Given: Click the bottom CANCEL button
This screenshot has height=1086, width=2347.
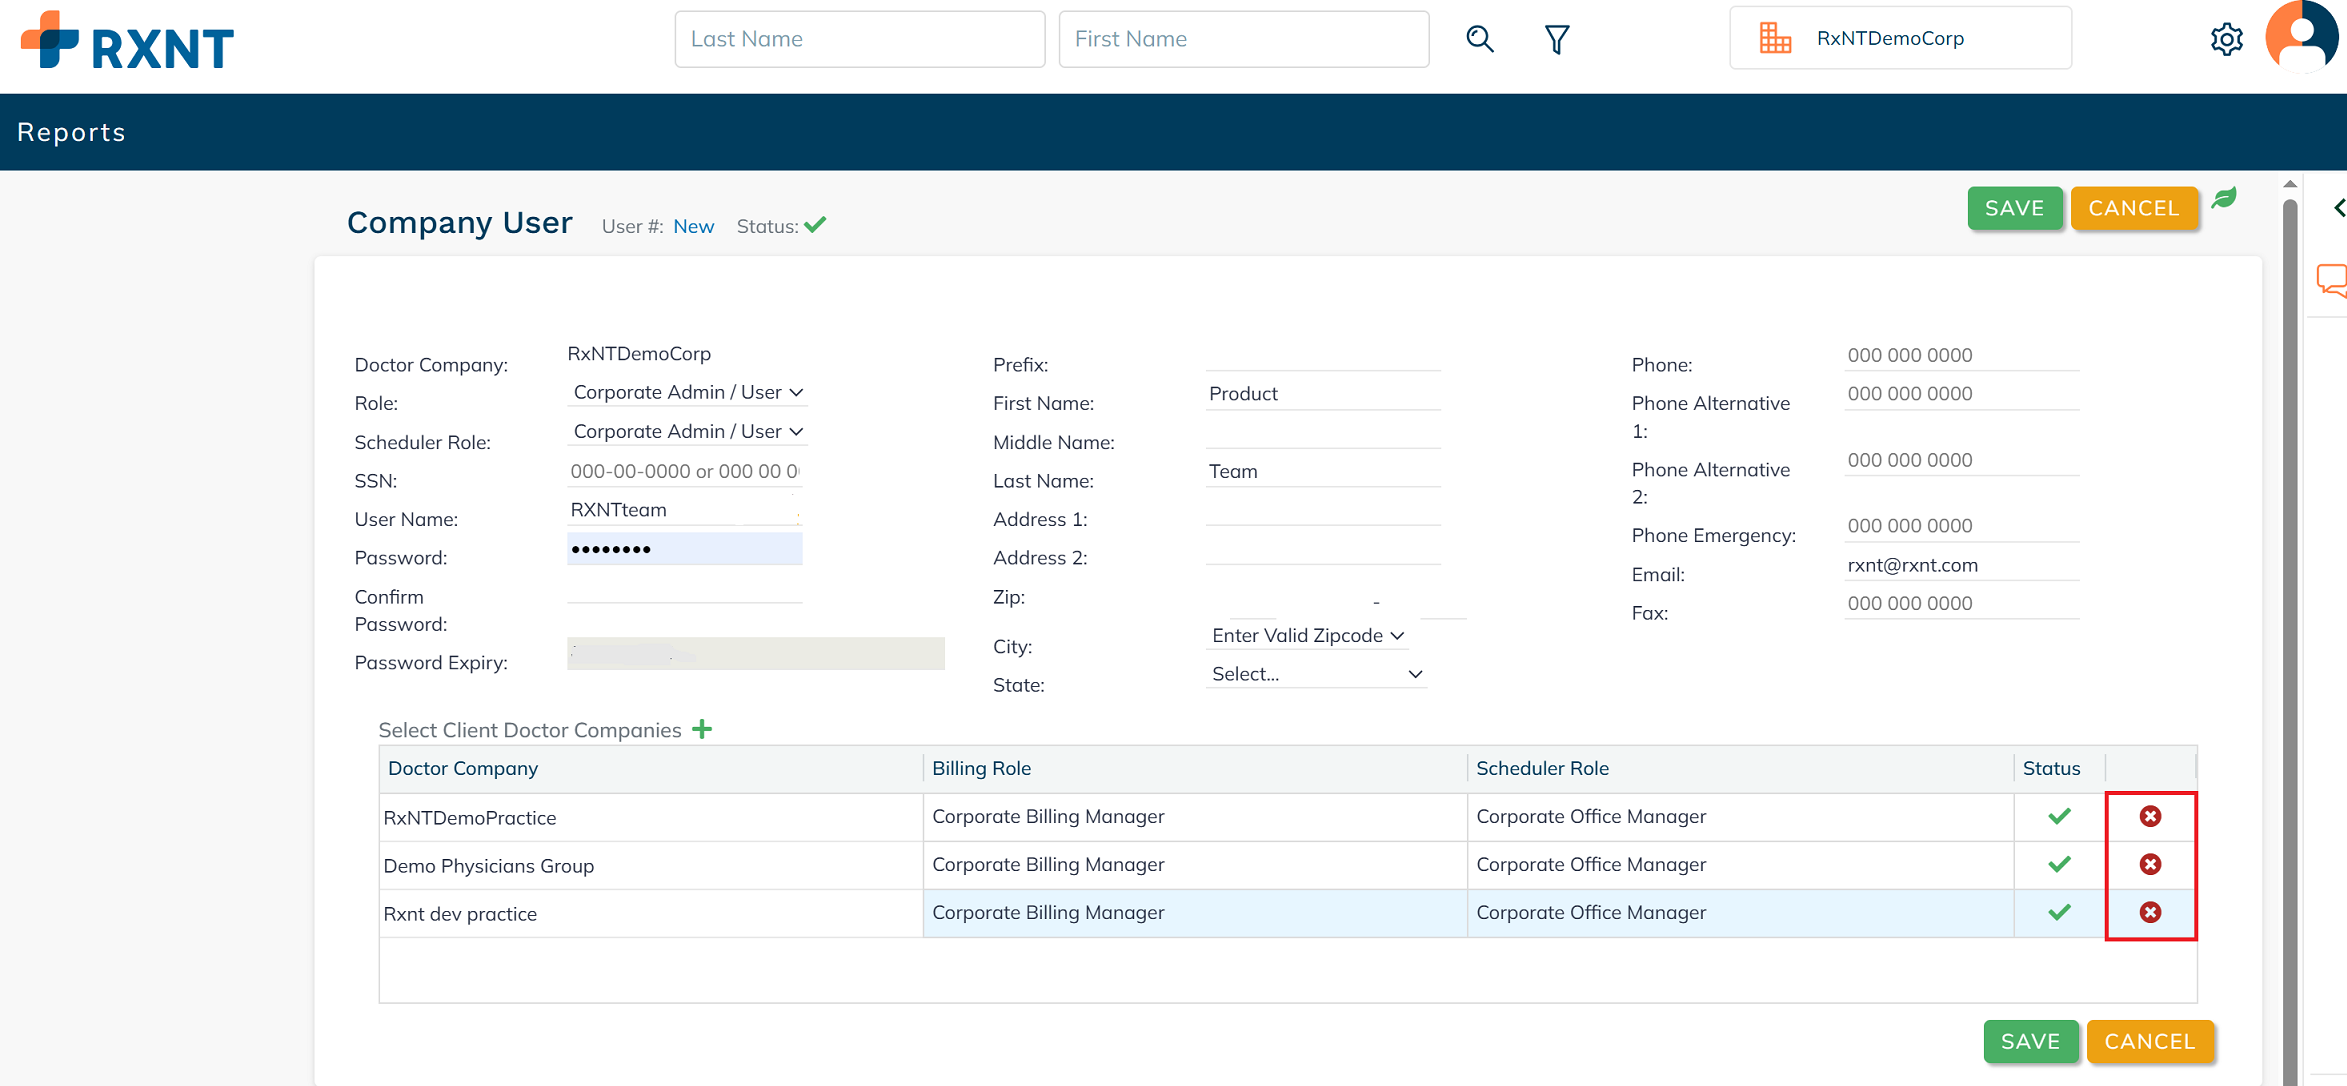Looking at the screenshot, I should [2150, 1041].
